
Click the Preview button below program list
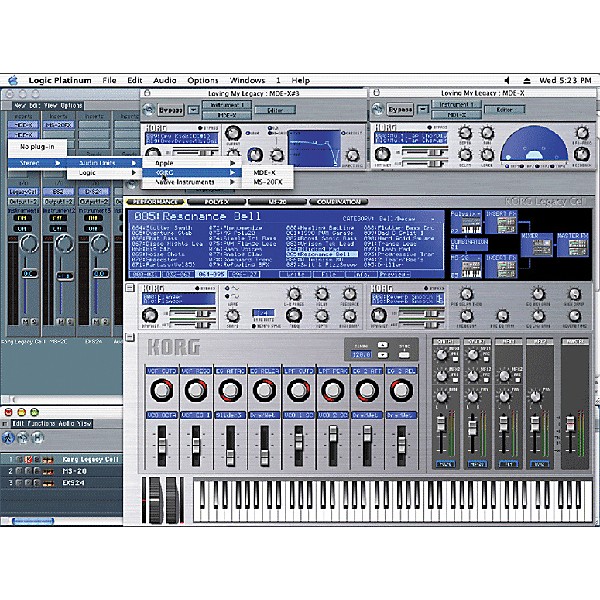pyautogui.click(x=395, y=274)
